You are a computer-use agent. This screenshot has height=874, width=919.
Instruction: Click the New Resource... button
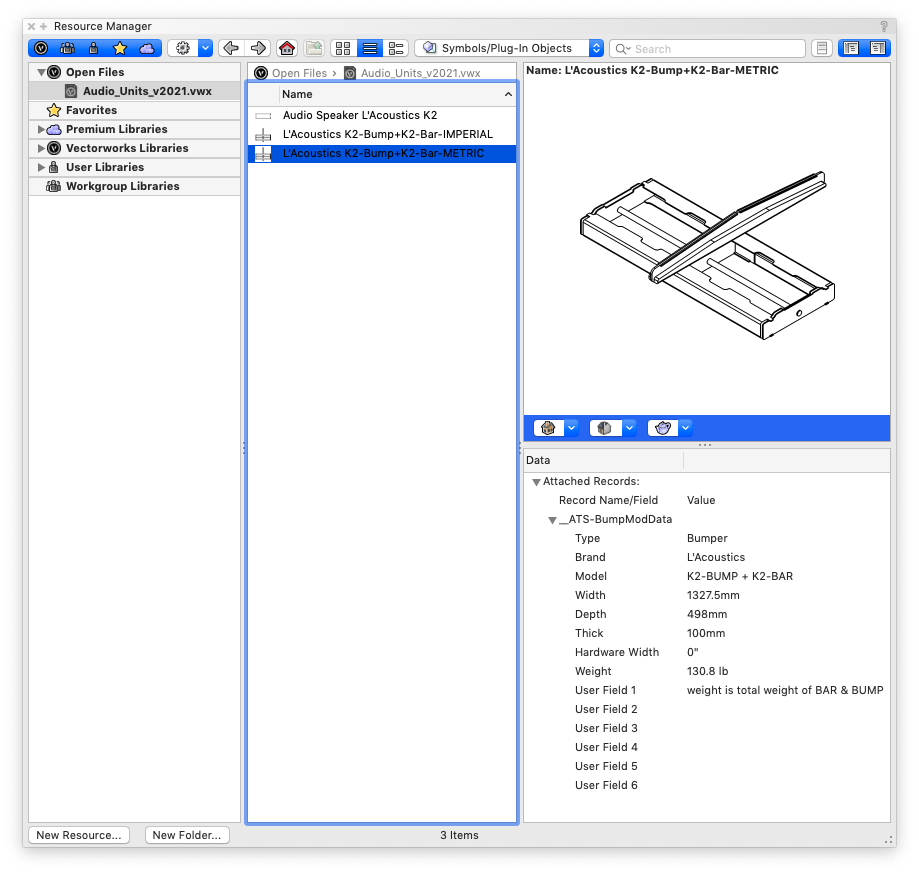[x=79, y=835]
